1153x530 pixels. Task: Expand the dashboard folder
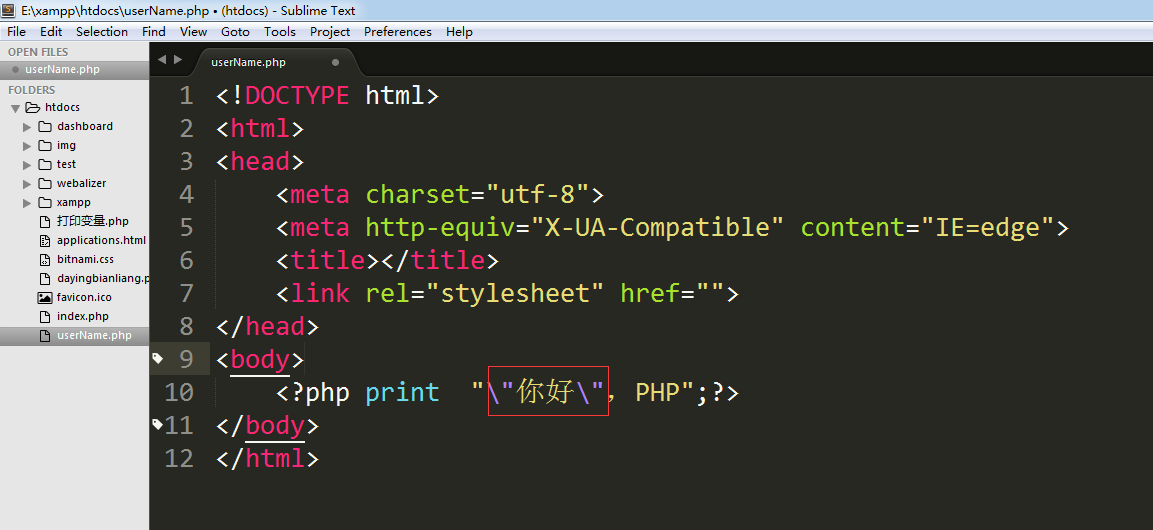point(28,127)
